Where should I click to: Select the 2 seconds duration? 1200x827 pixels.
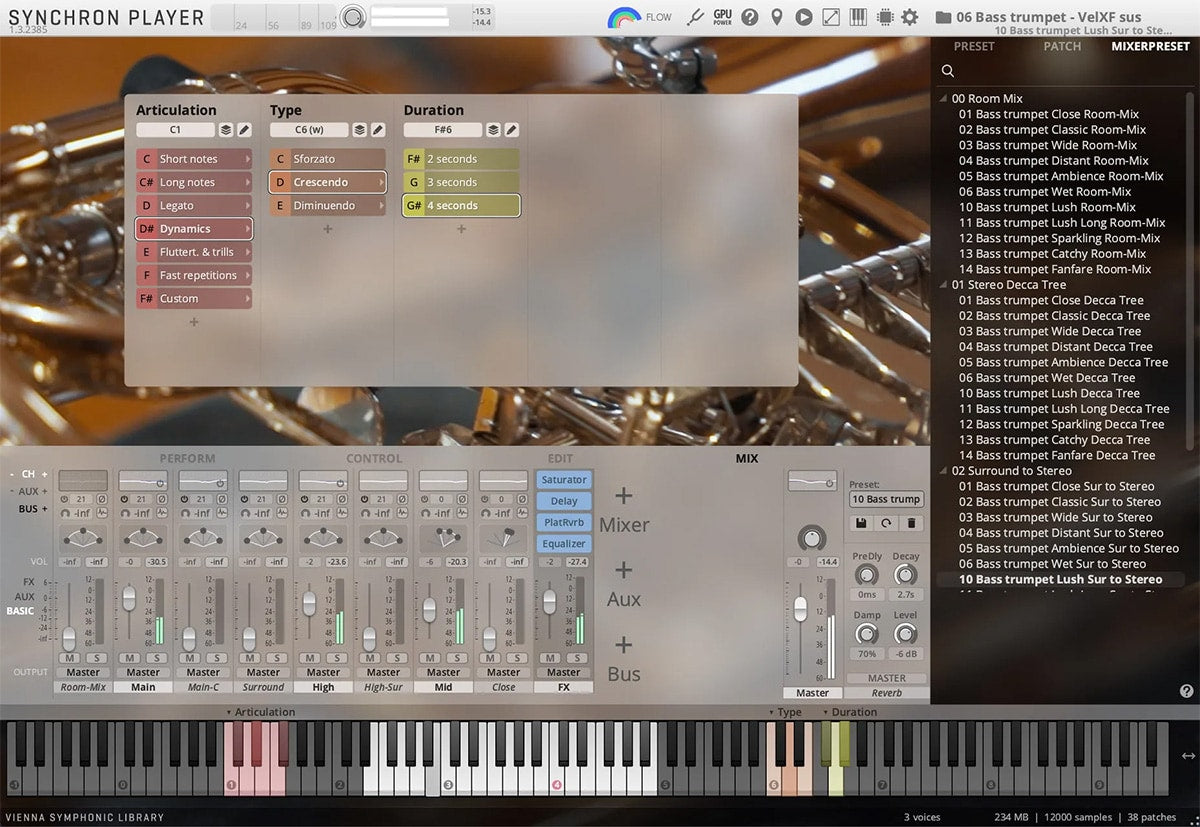(461, 159)
